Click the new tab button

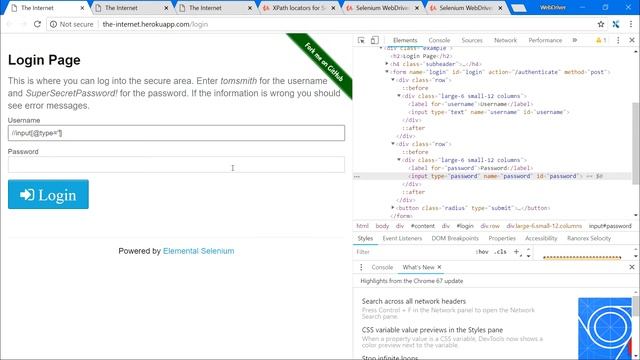518,8
